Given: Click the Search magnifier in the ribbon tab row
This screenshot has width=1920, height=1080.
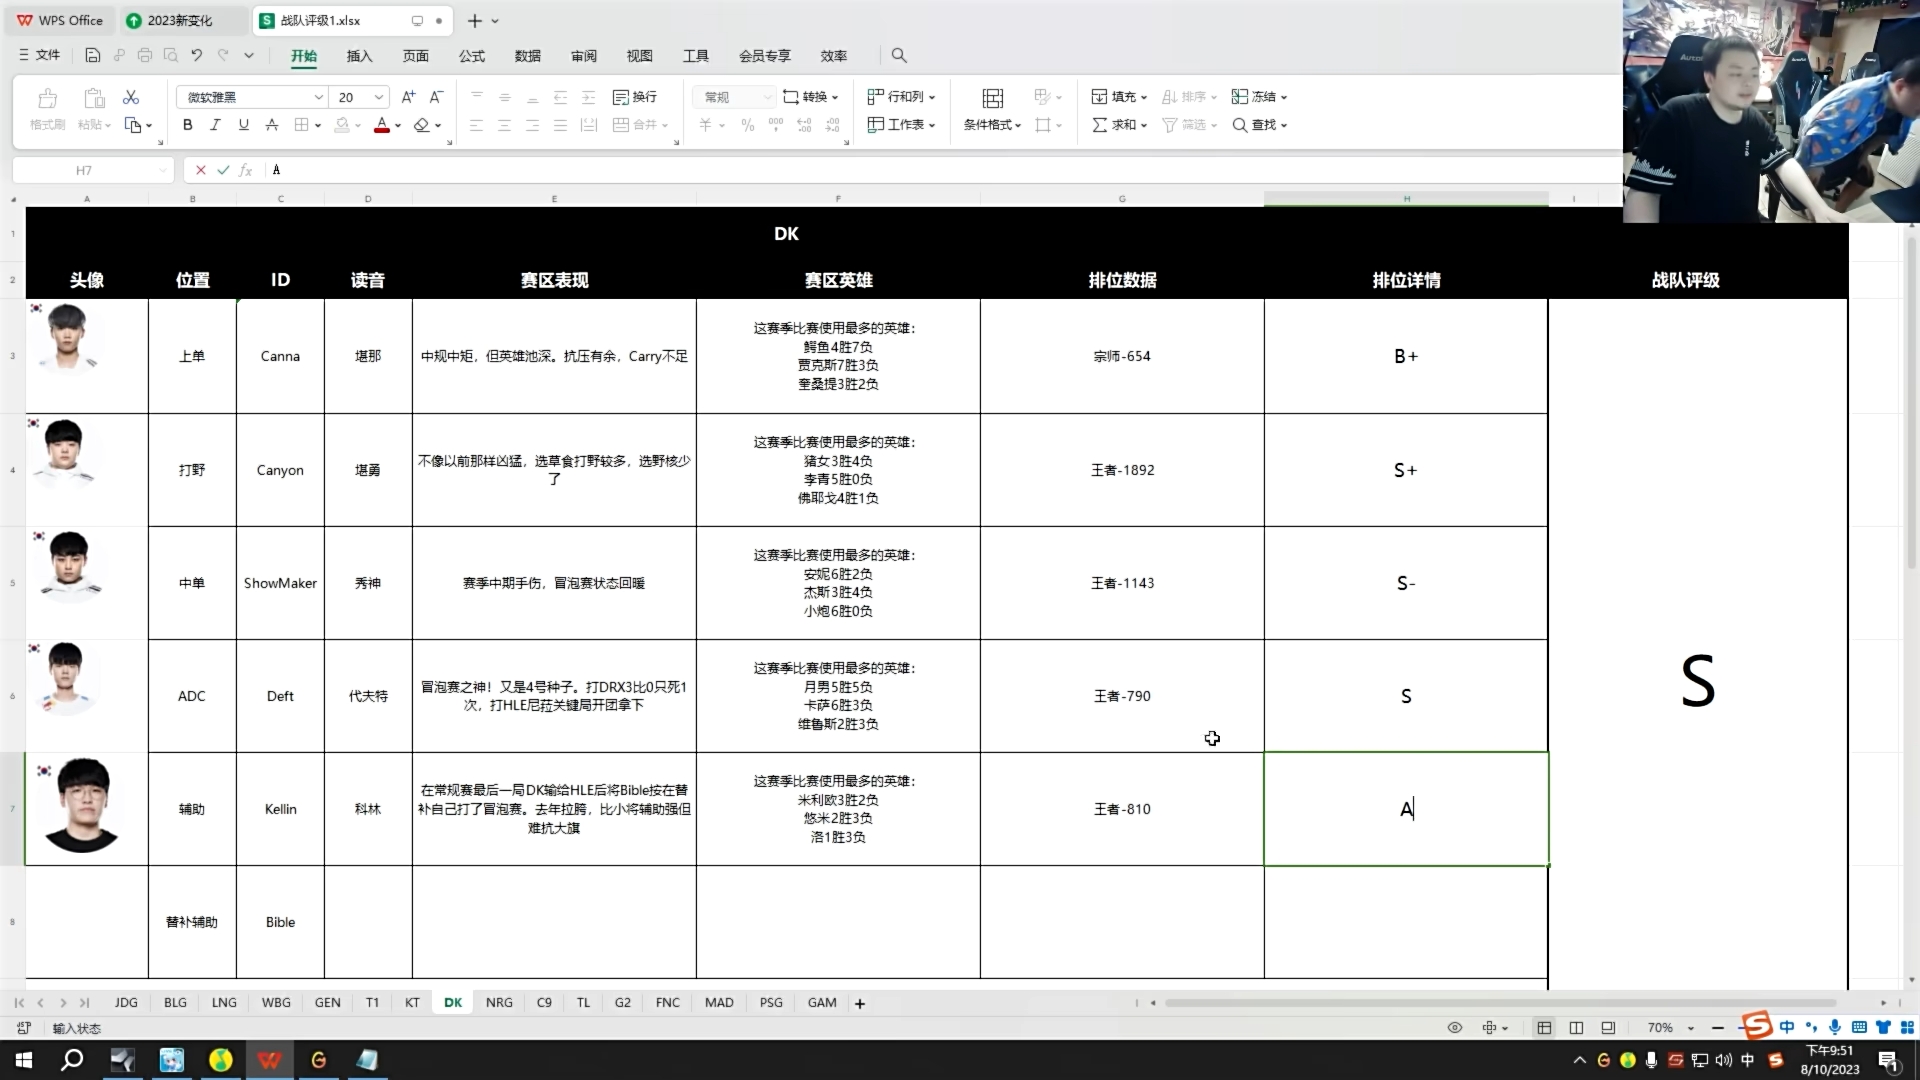Looking at the screenshot, I should [x=899, y=55].
